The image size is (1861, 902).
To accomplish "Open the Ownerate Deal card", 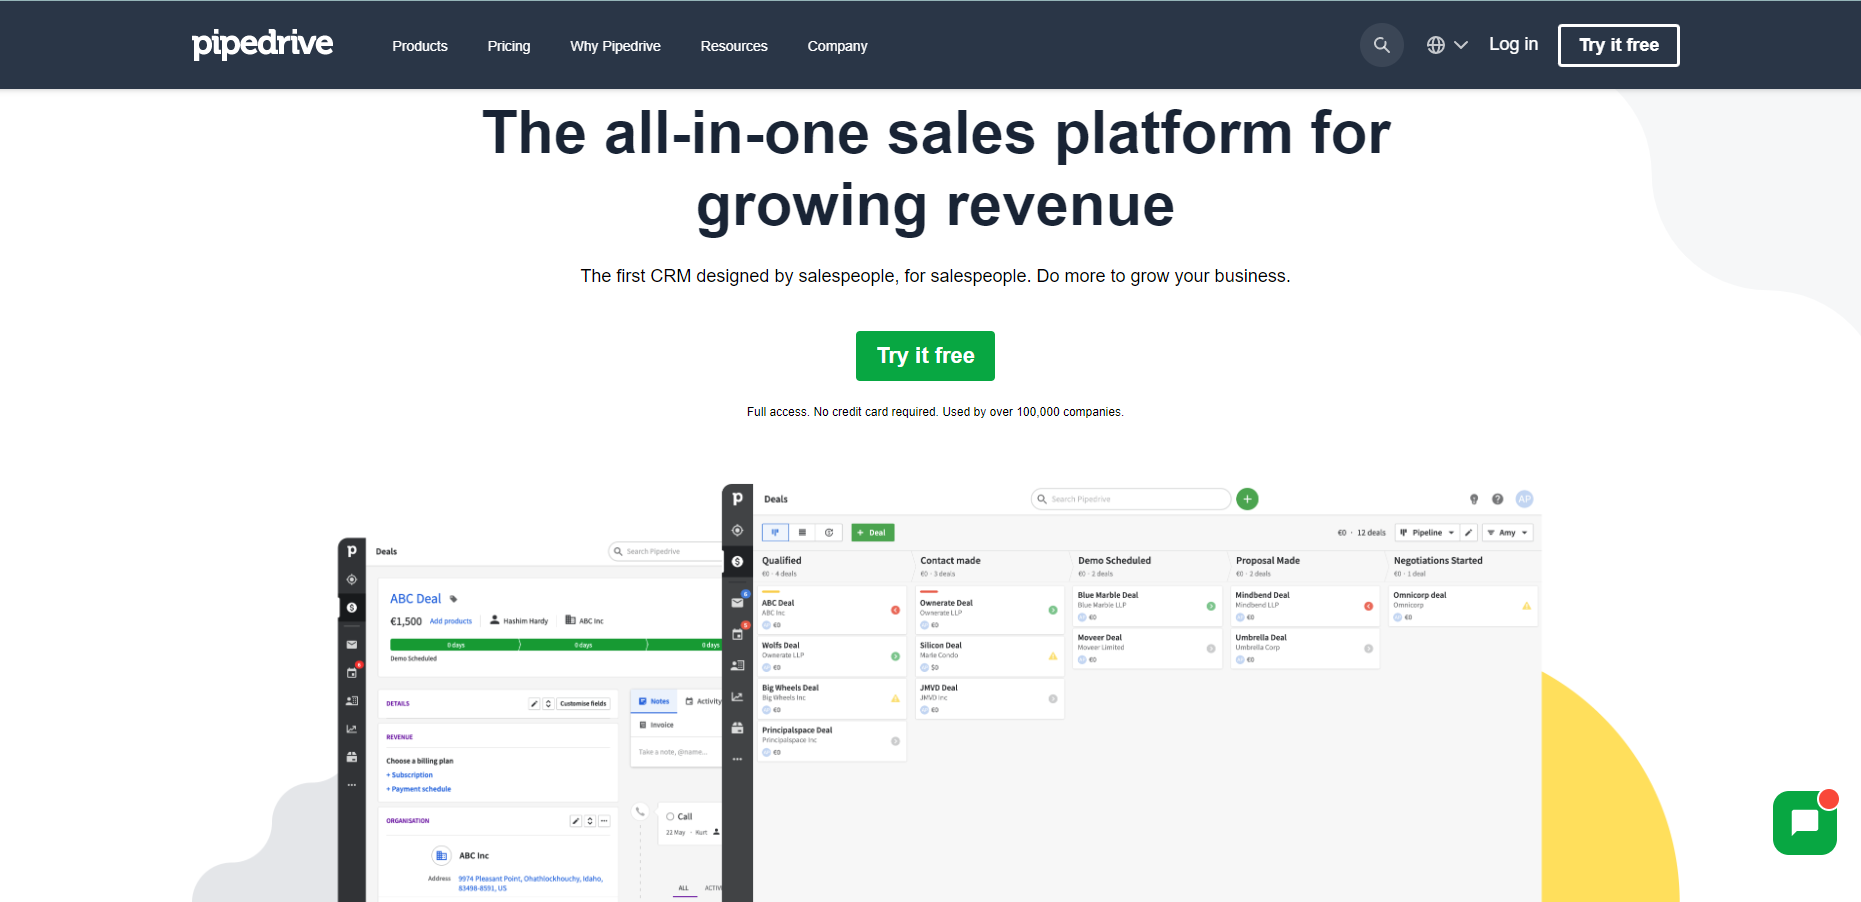I will click(x=990, y=610).
